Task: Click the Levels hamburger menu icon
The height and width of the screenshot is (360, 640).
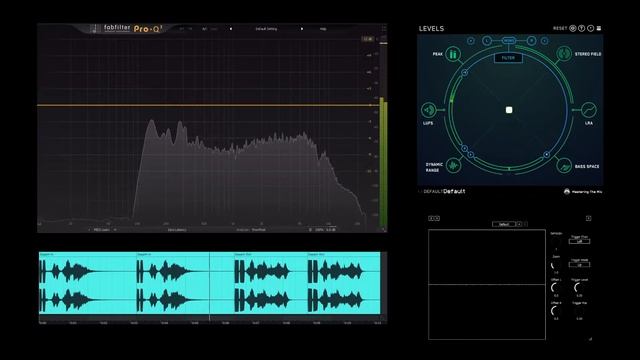Action: tap(599, 28)
